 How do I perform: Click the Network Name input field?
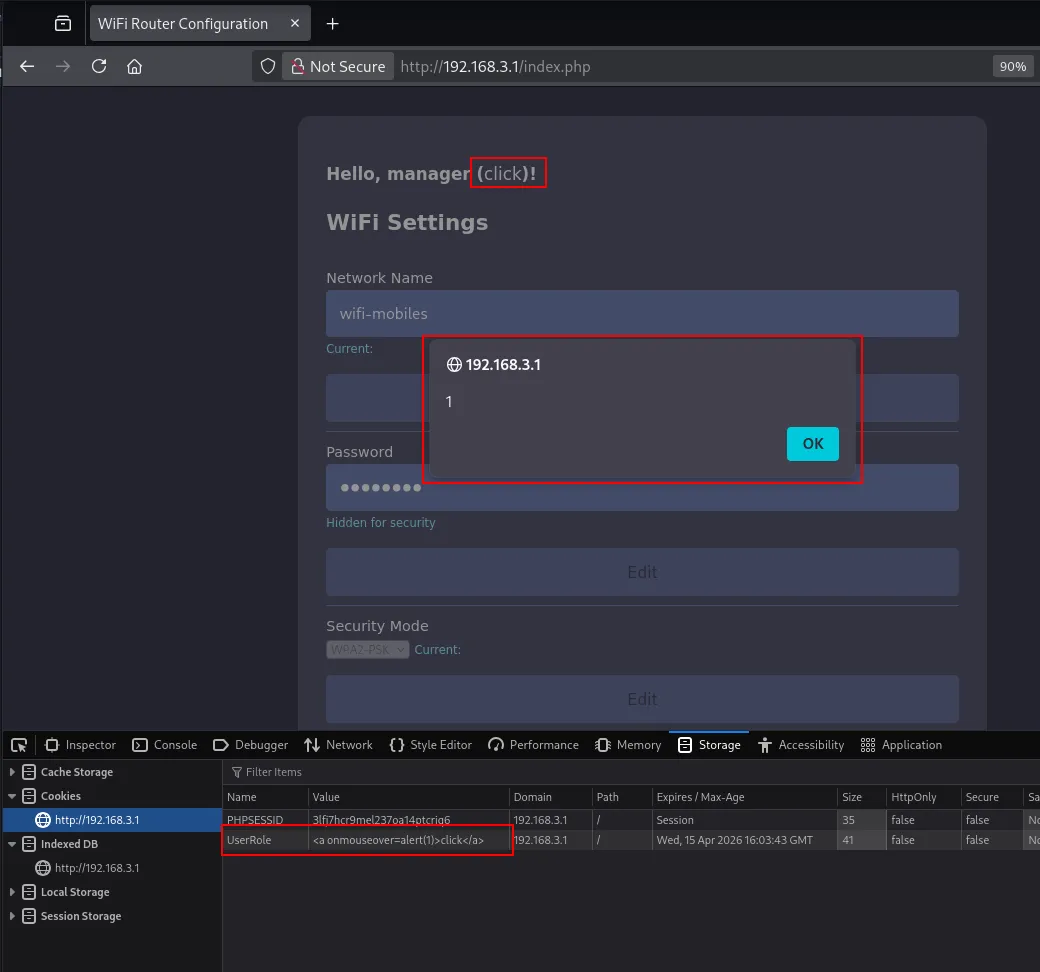point(642,314)
